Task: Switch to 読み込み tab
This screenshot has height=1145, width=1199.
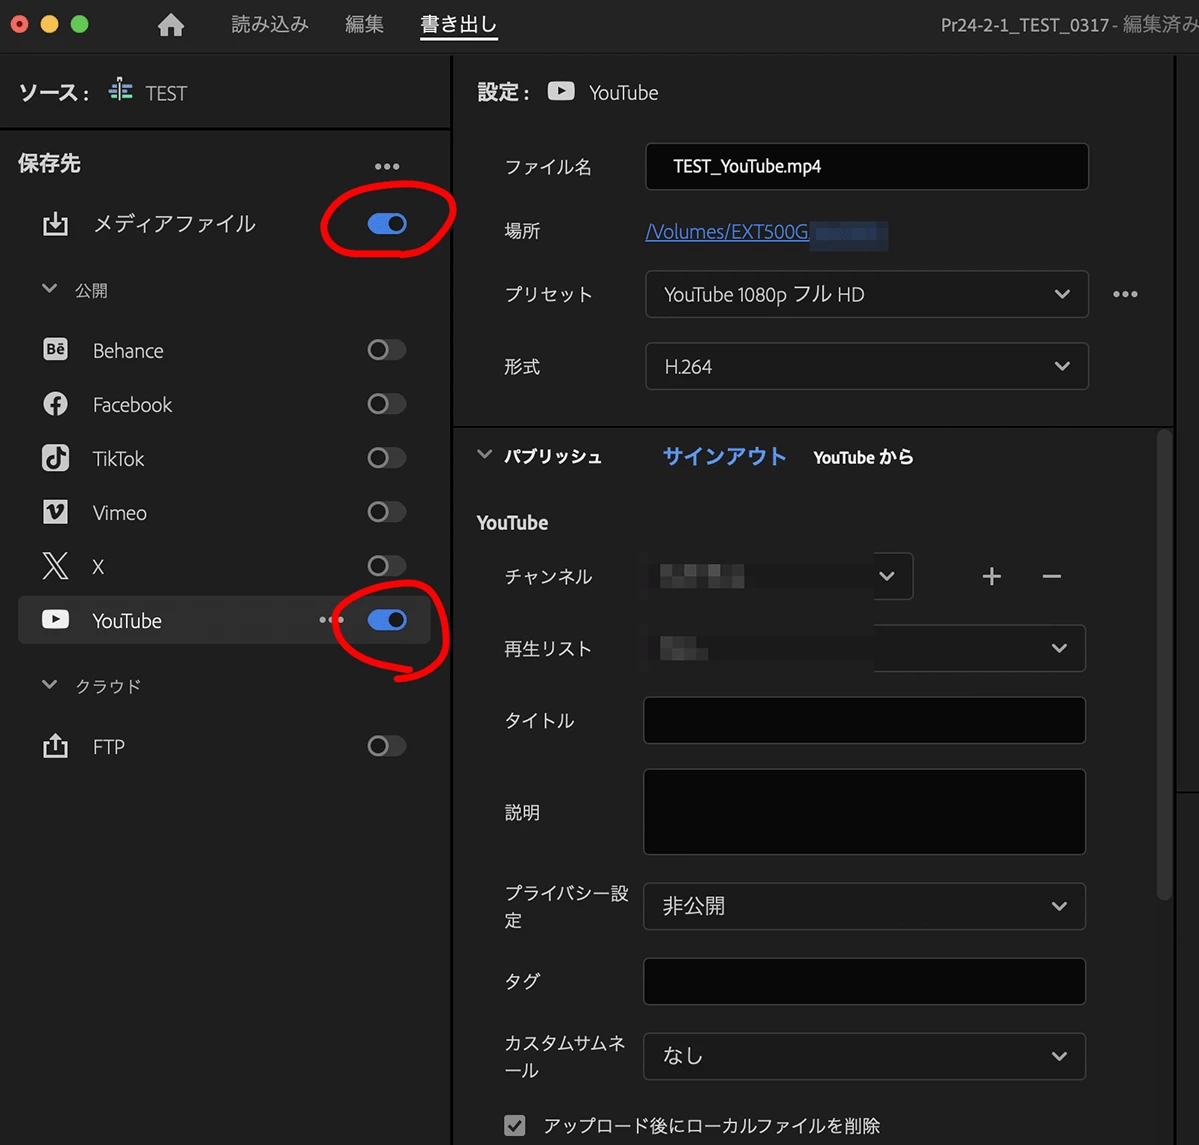Action: point(270,24)
